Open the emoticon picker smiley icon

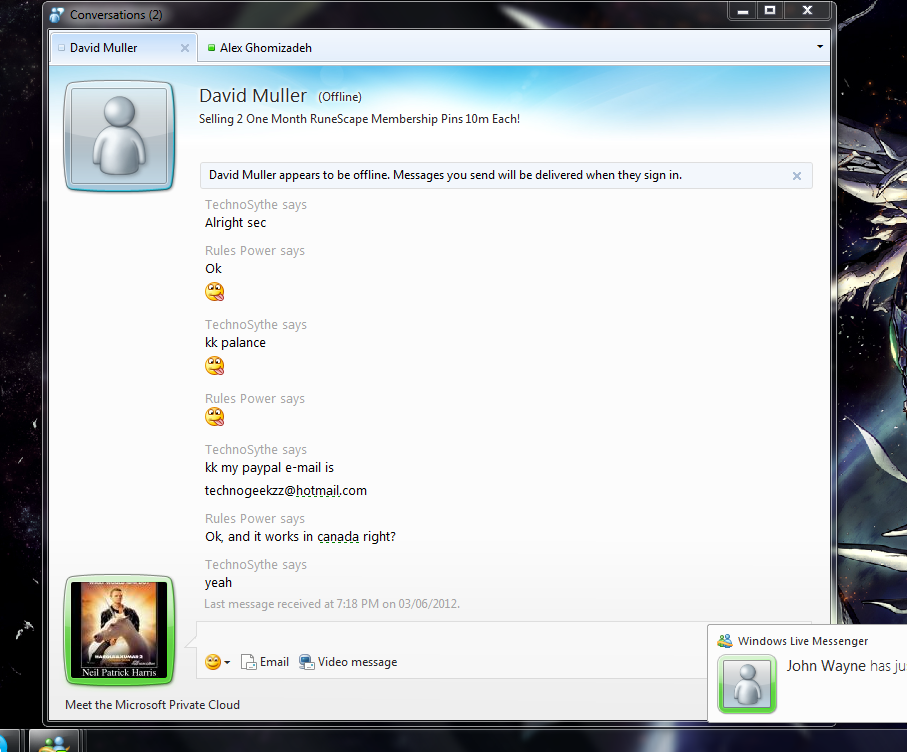[213, 662]
